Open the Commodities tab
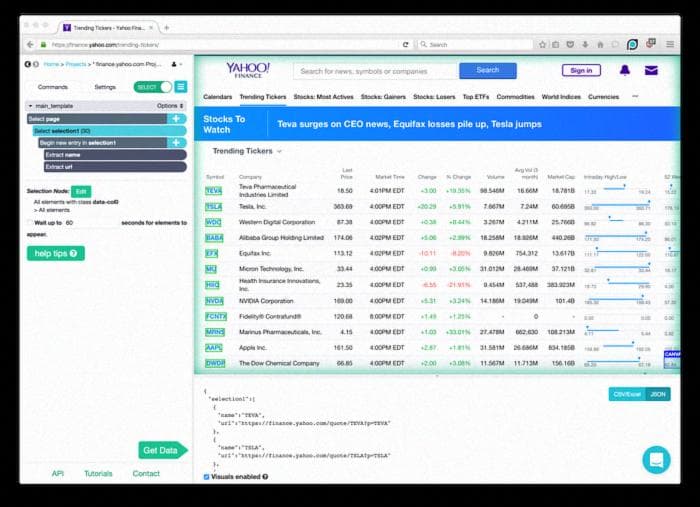The width and height of the screenshot is (700, 507). click(515, 97)
